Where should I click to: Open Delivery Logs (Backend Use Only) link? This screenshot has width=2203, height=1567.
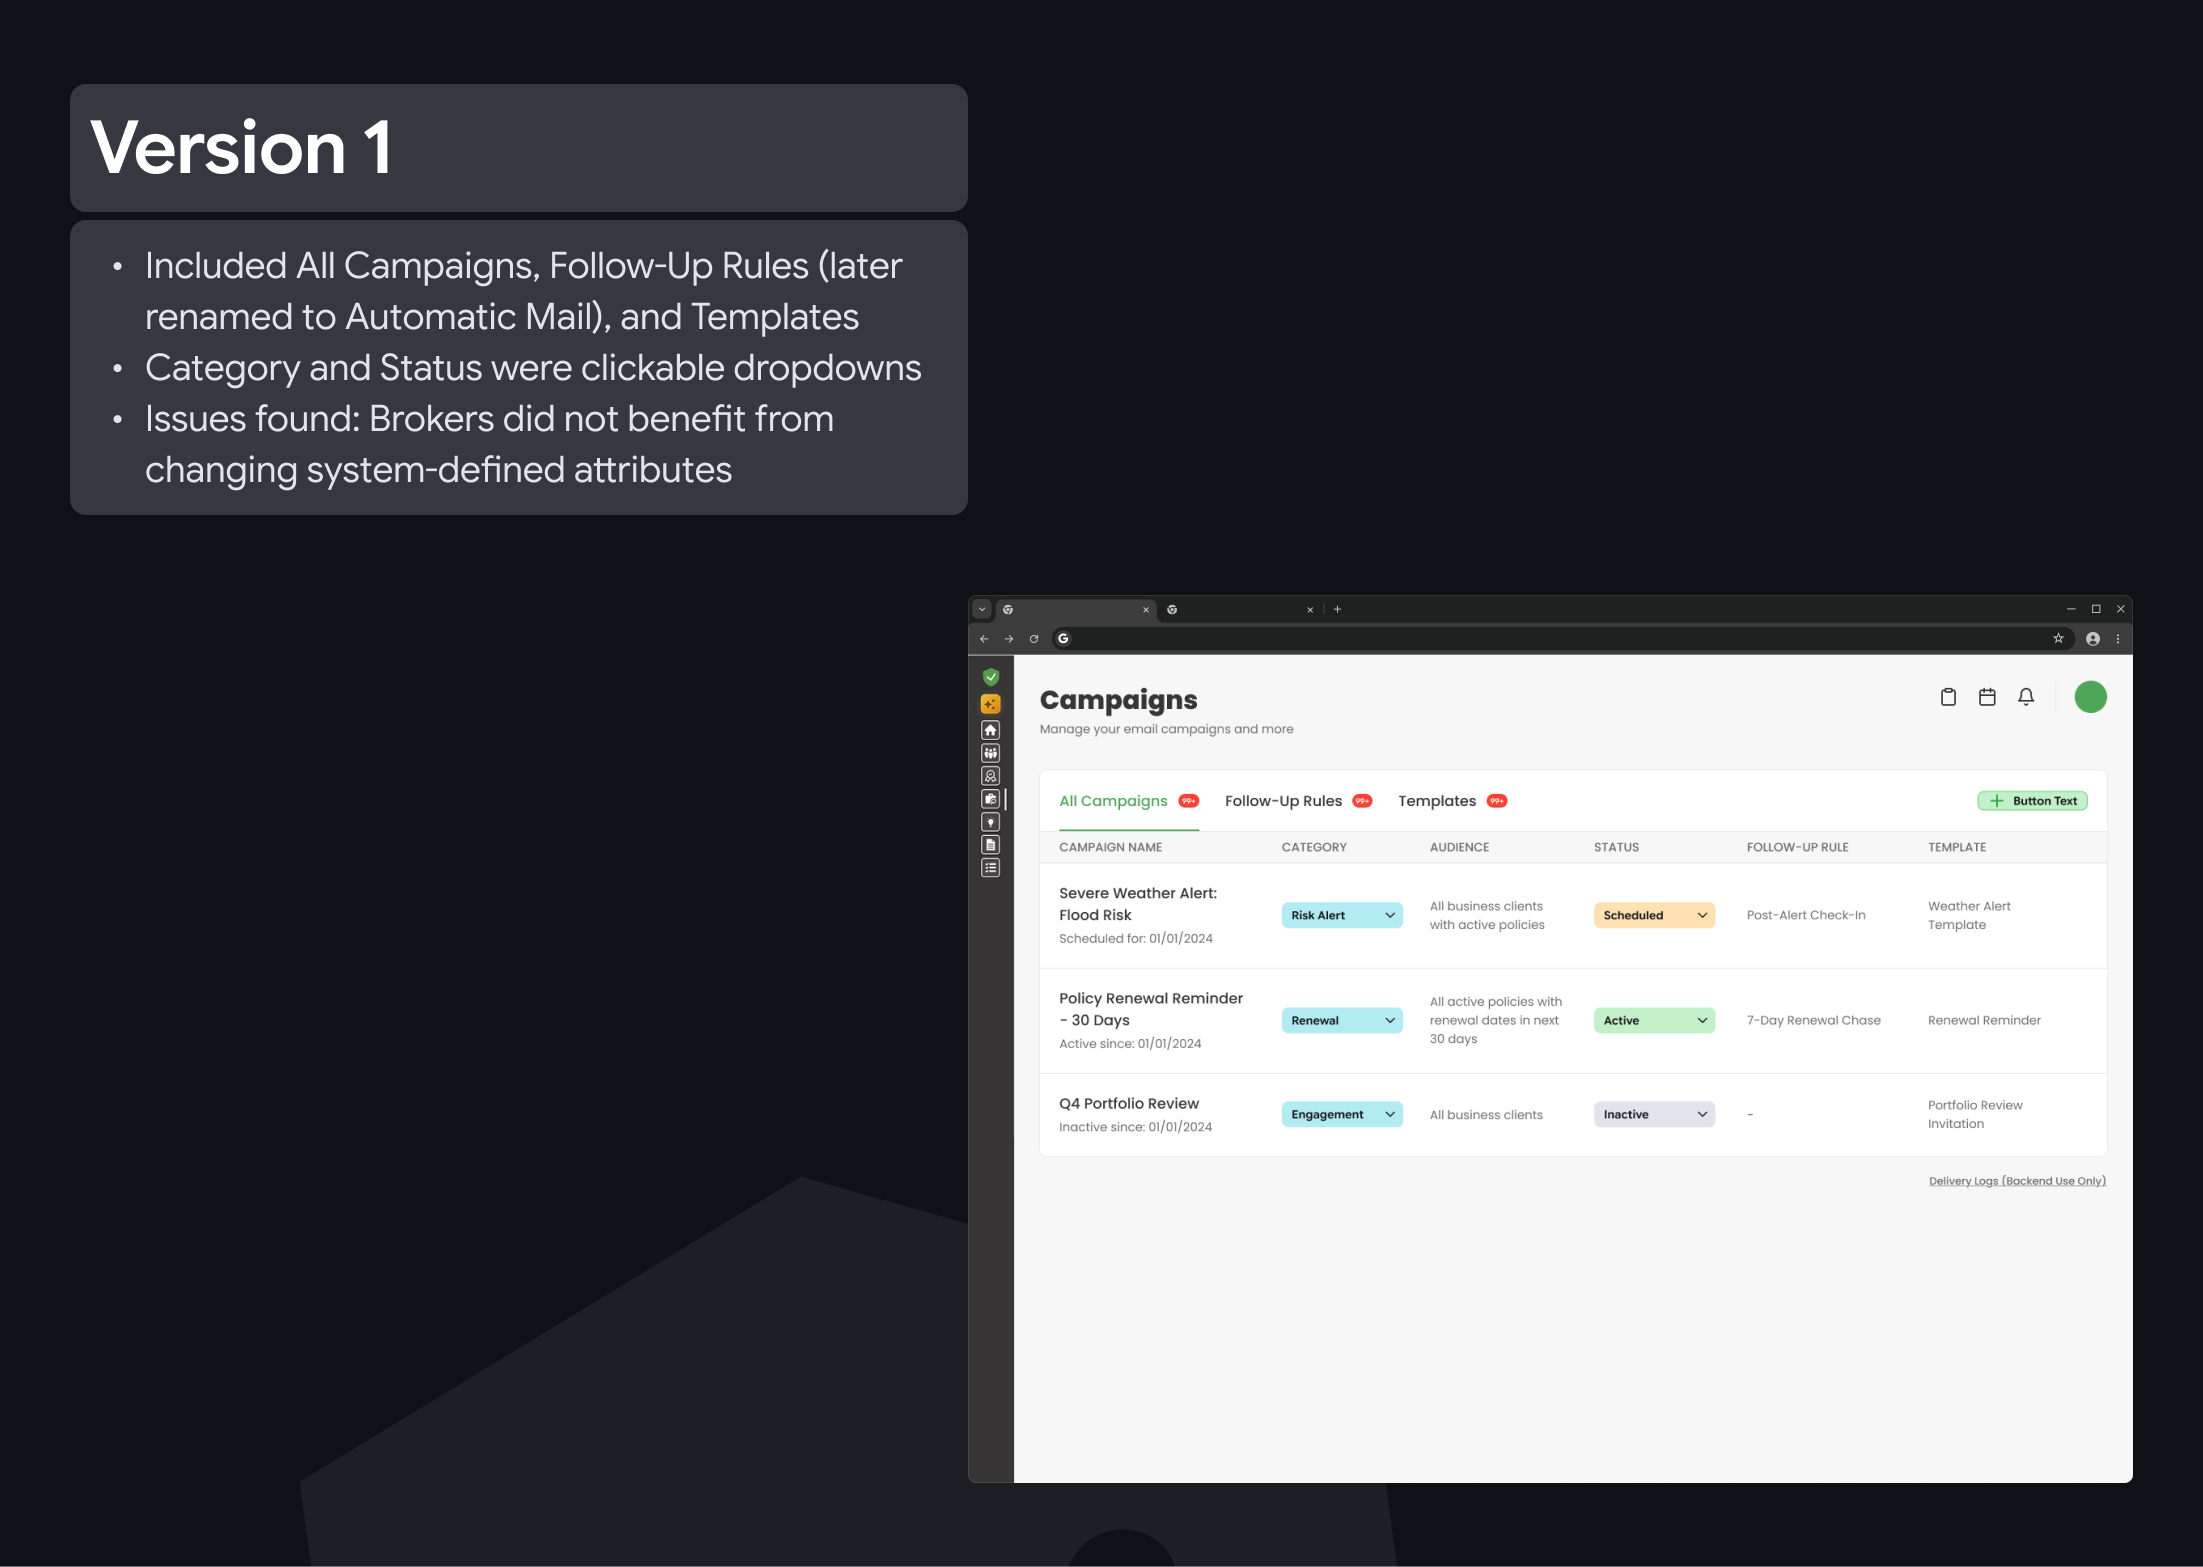[x=2016, y=1181]
